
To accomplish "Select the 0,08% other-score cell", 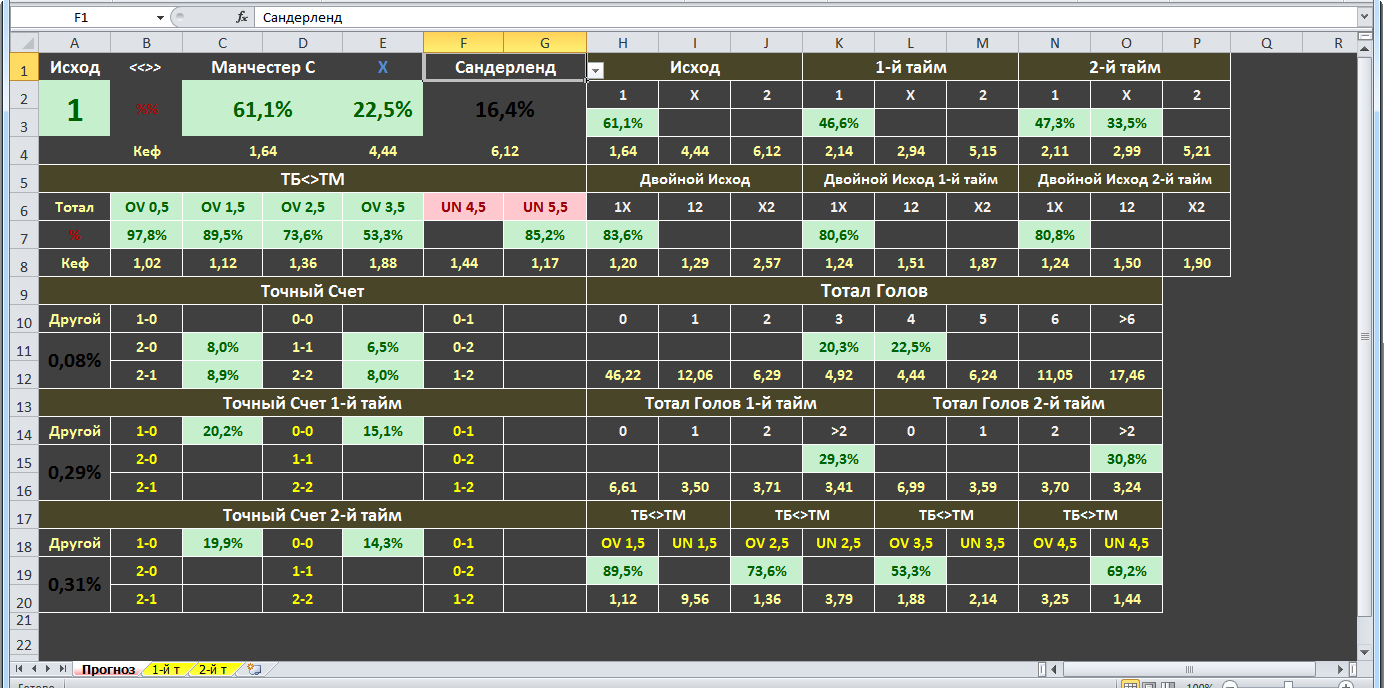I will [x=75, y=361].
